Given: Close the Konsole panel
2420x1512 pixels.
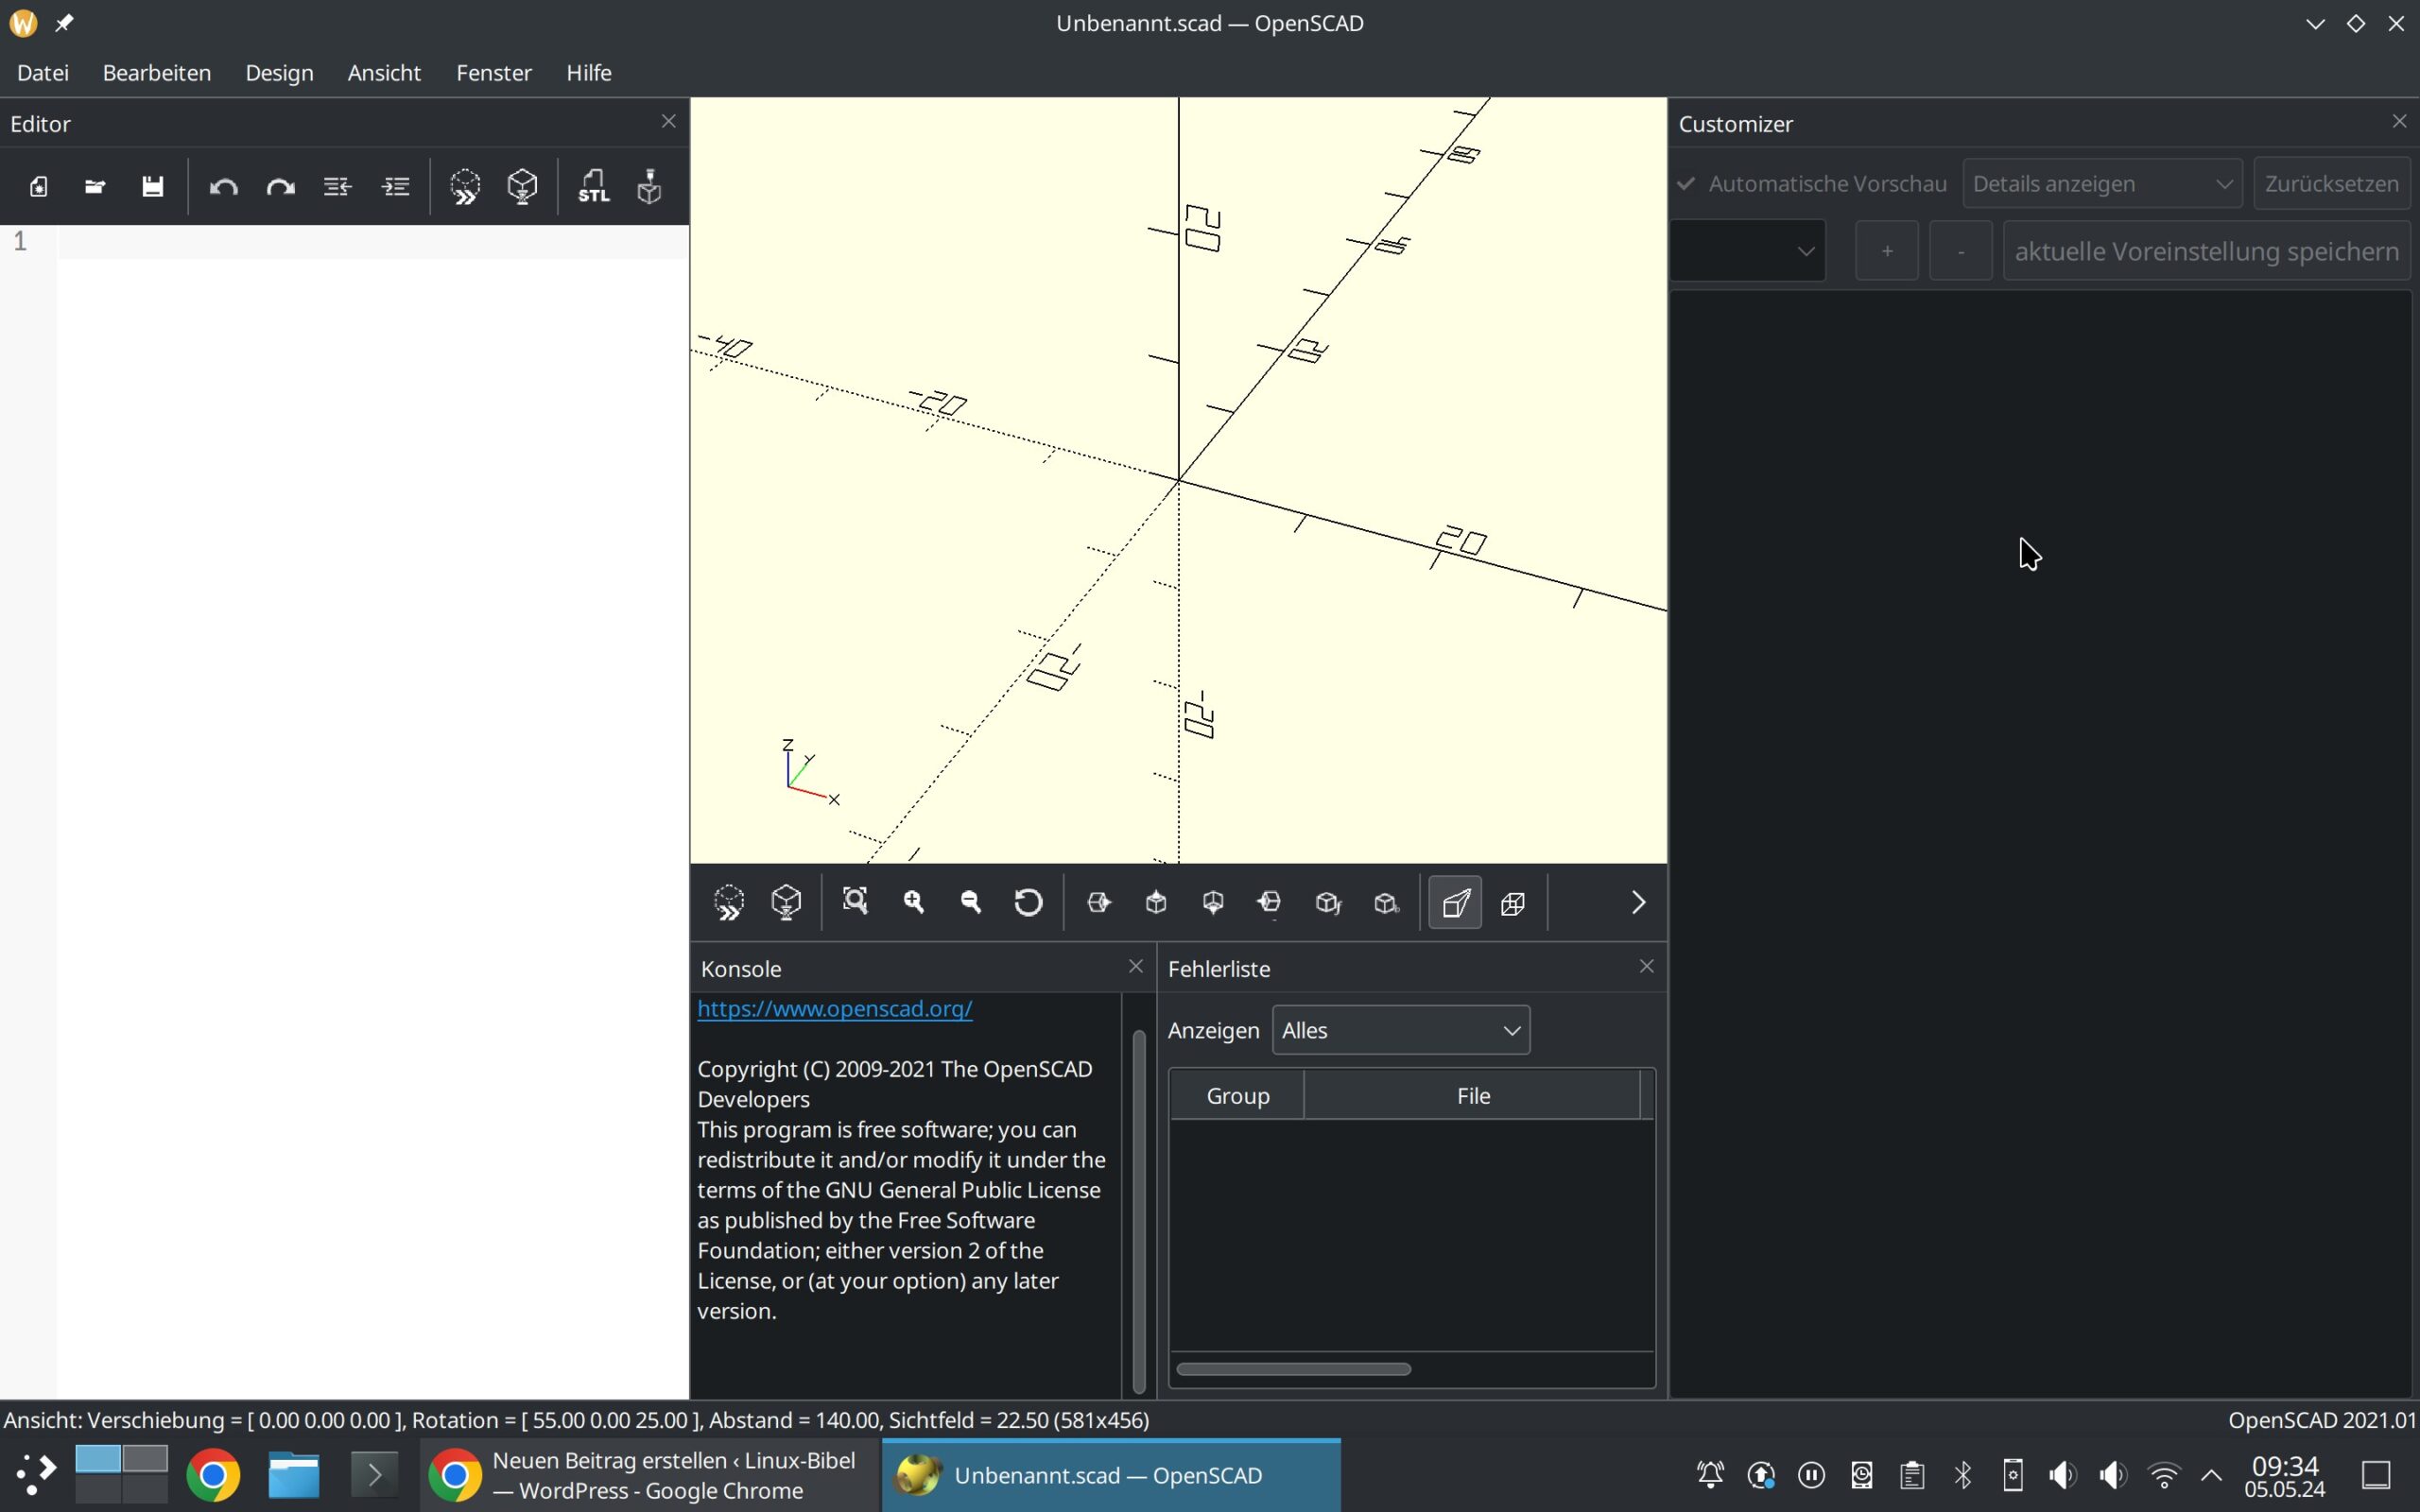Looking at the screenshot, I should [1135, 966].
